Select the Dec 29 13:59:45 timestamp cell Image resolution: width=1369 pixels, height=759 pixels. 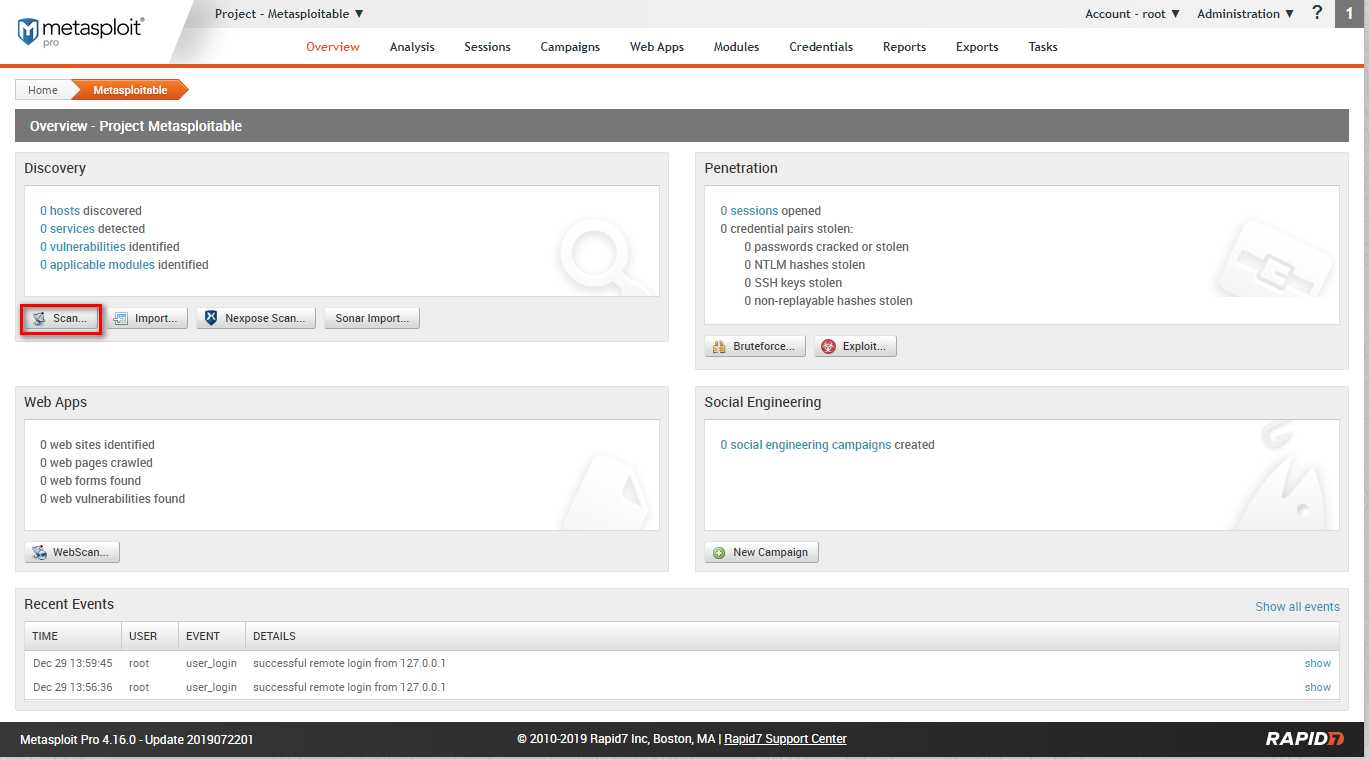pos(73,663)
